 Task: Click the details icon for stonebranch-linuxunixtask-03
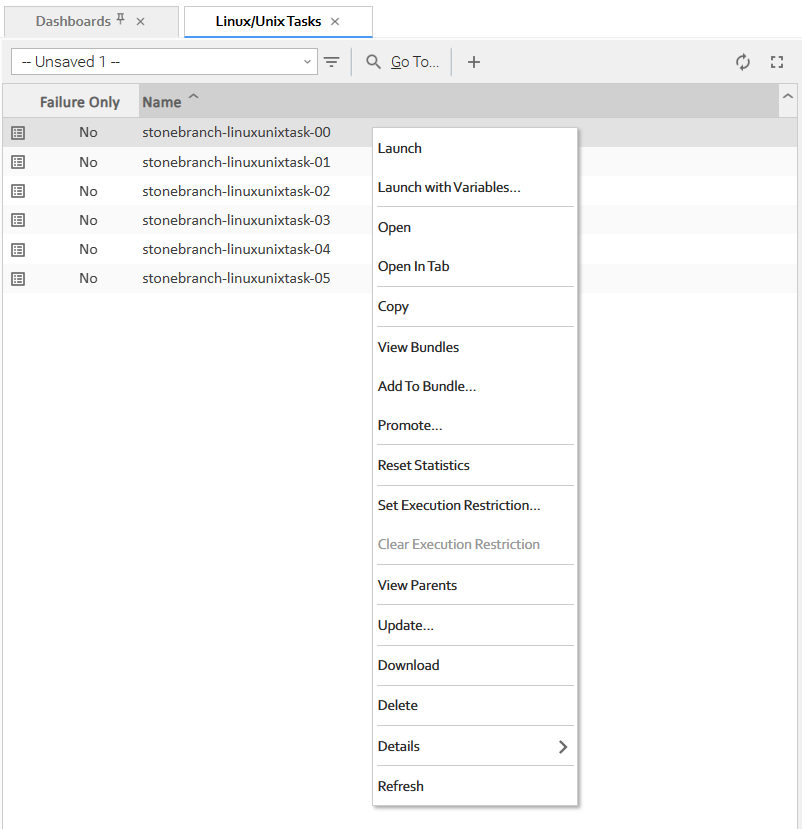click(x=18, y=220)
